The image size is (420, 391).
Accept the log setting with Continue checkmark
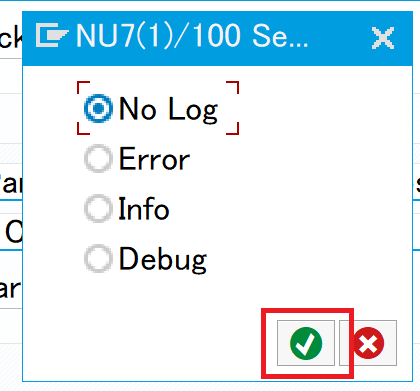click(306, 343)
